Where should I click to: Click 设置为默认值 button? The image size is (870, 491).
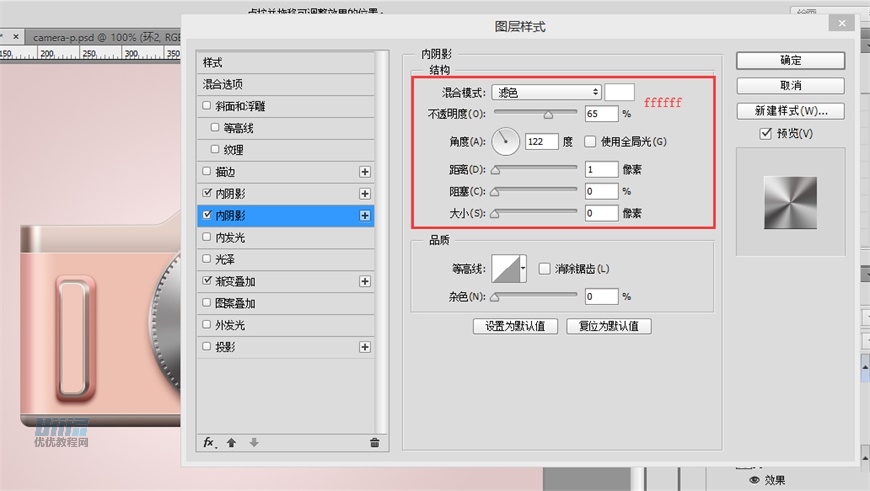click(x=515, y=326)
